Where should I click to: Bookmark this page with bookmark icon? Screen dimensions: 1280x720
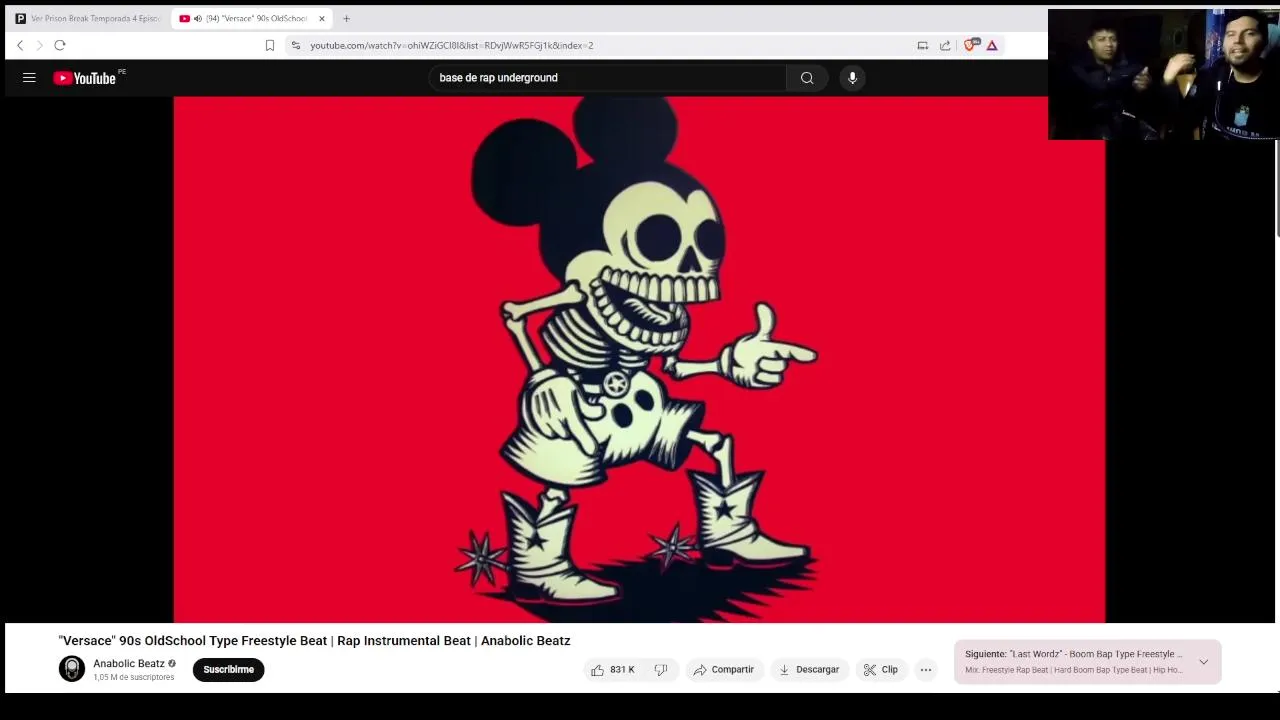pyautogui.click(x=270, y=45)
